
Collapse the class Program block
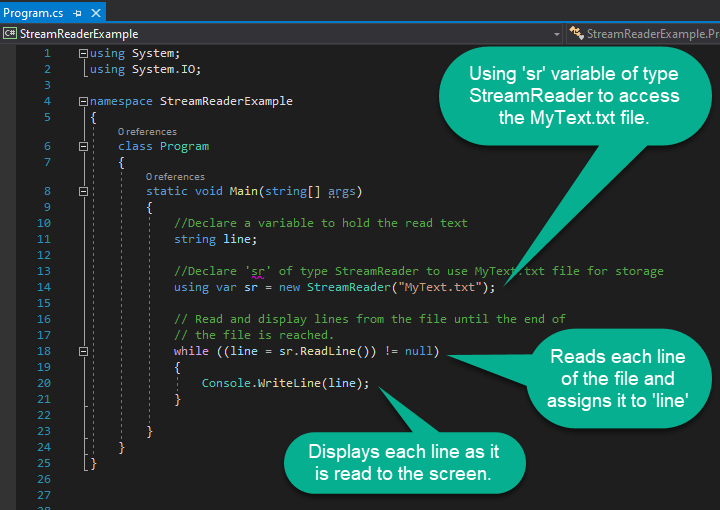click(x=83, y=146)
